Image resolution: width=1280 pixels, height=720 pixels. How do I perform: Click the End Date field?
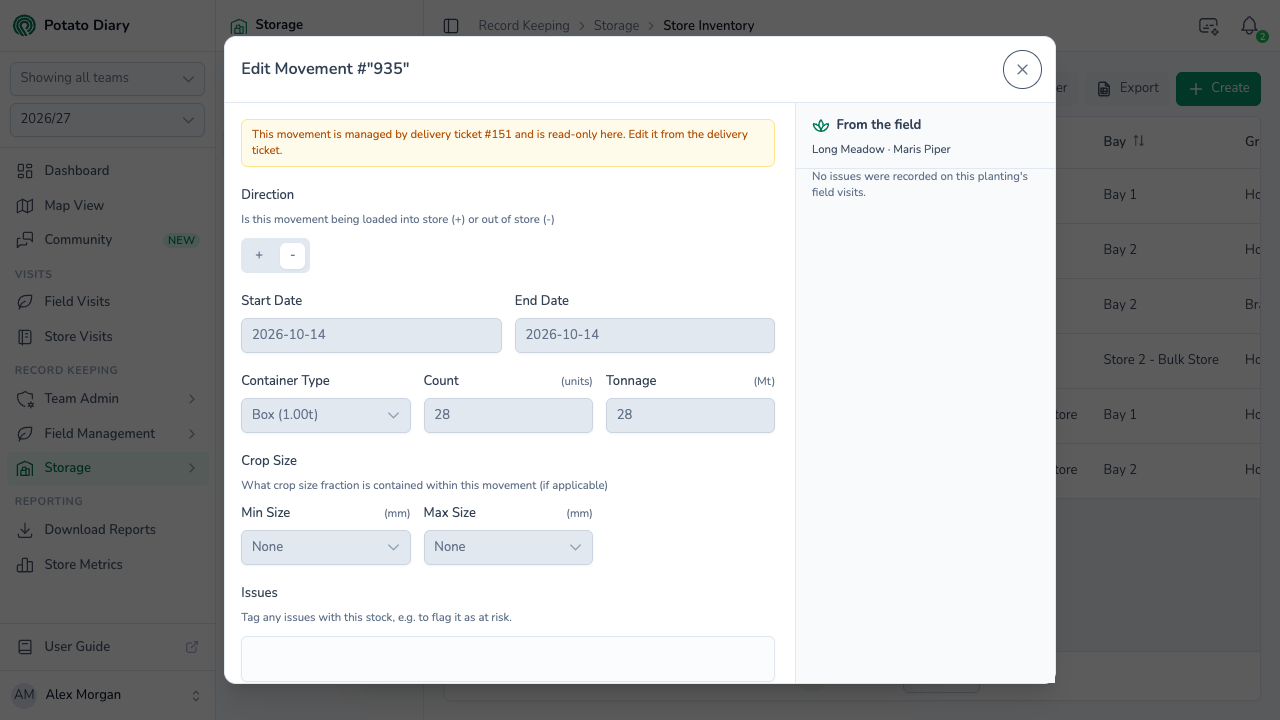coord(645,336)
